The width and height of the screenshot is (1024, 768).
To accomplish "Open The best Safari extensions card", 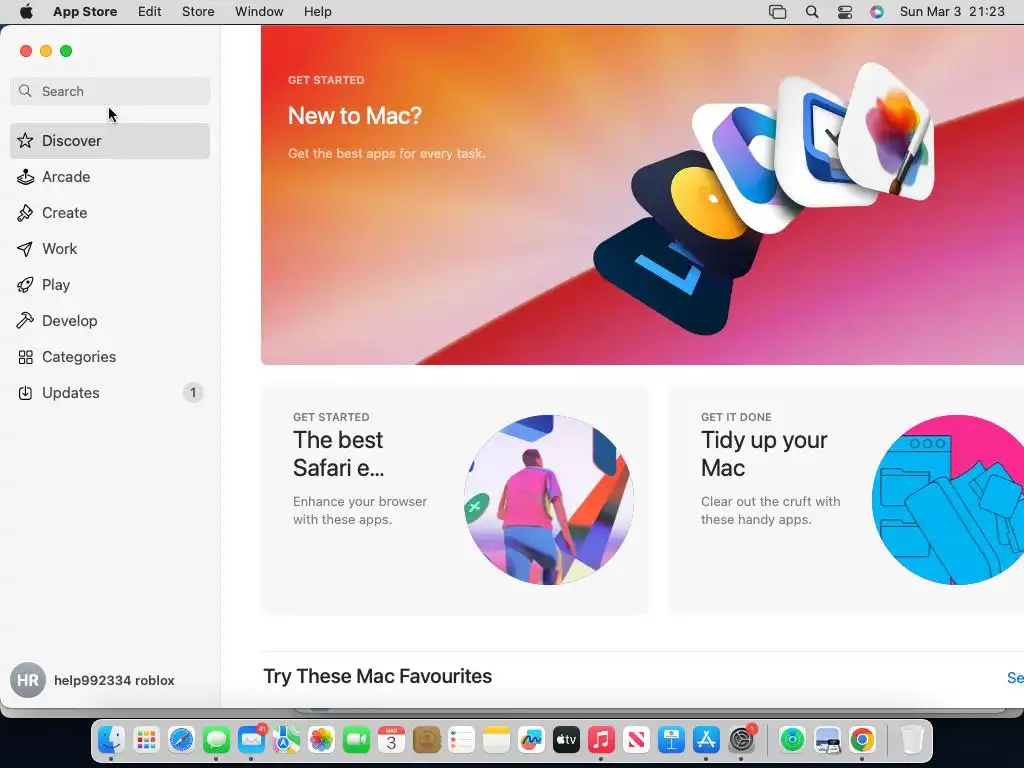I will (455, 500).
